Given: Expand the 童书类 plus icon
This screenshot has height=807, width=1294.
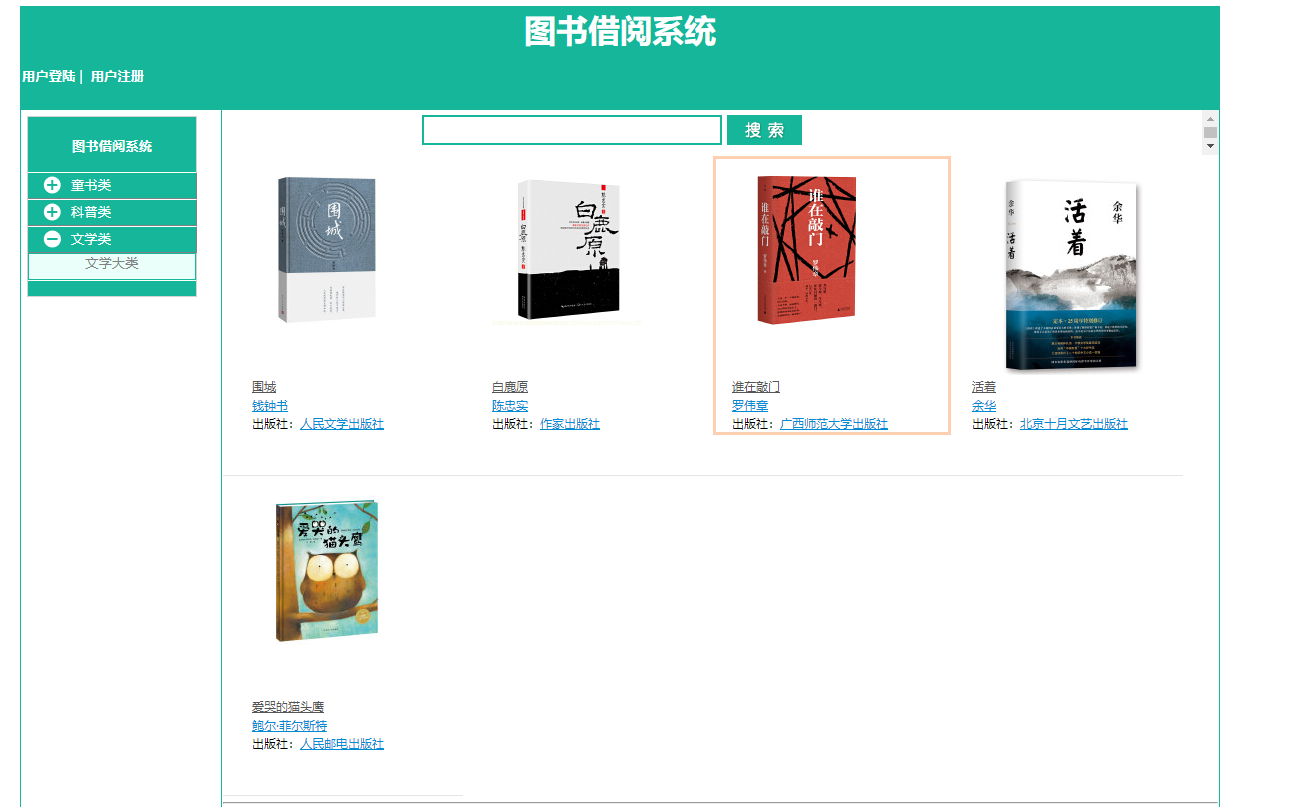Looking at the screenshot, I should click(52, 185).
